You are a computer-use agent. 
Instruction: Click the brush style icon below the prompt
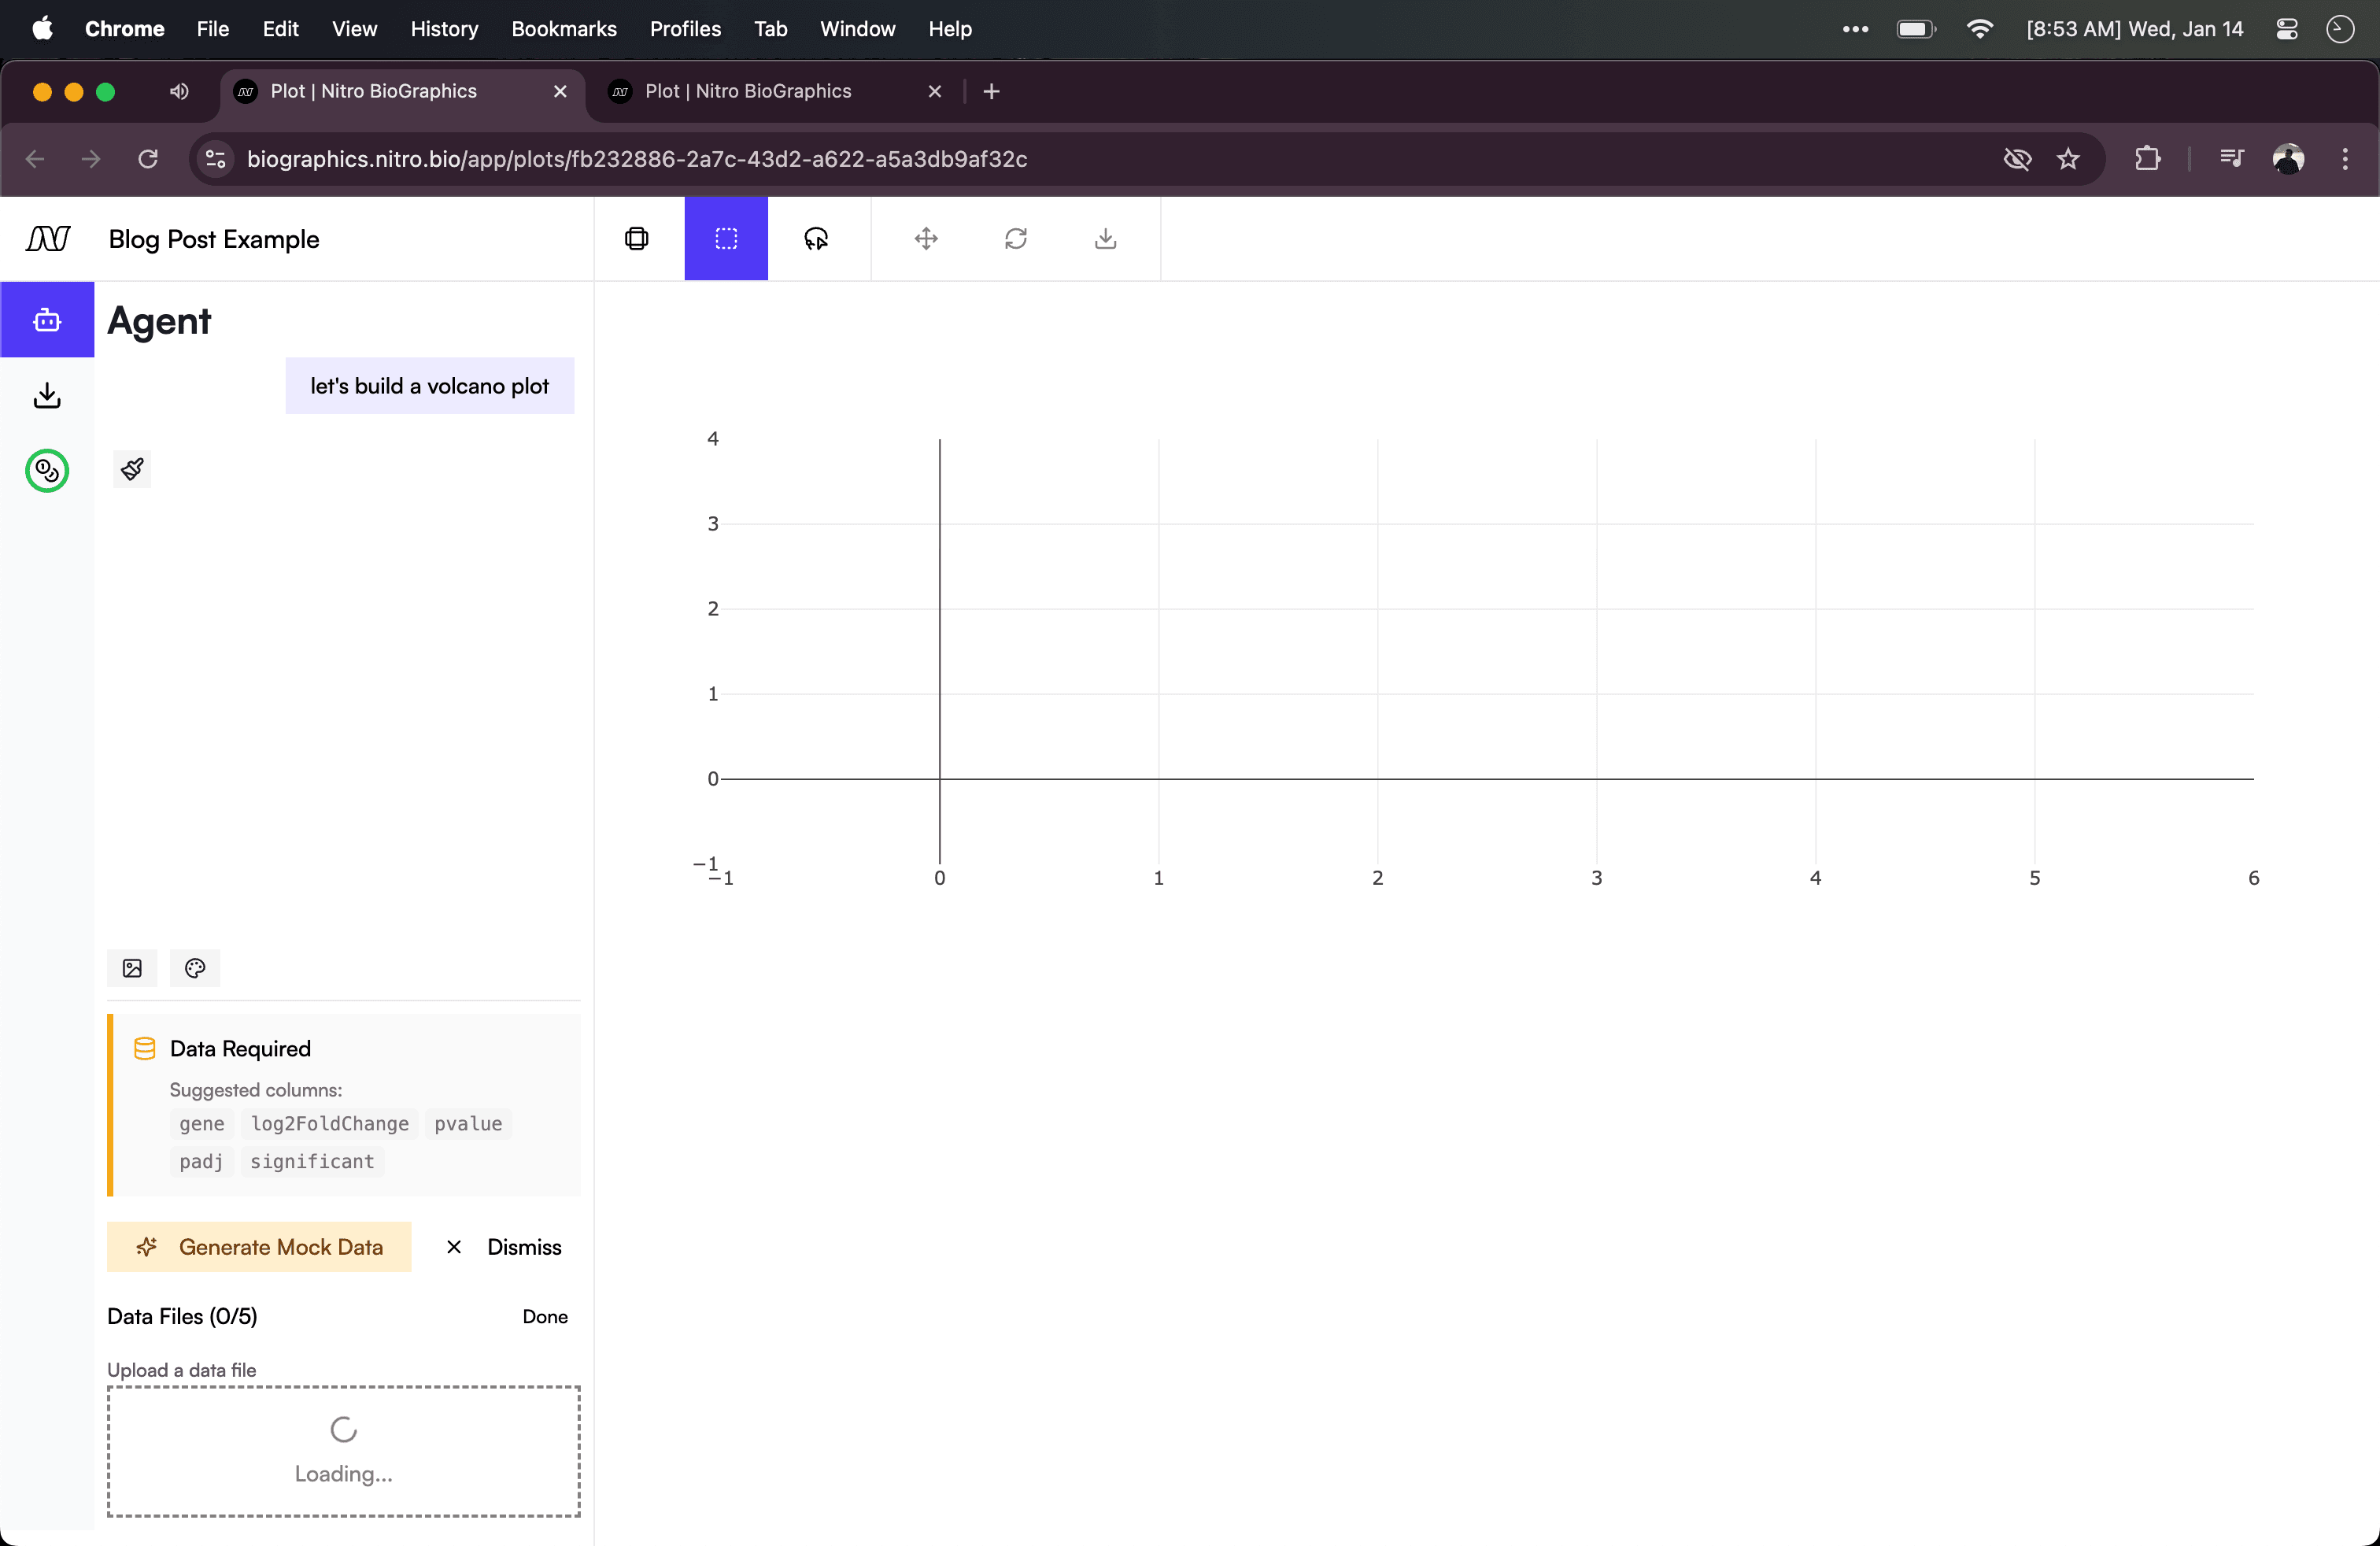pos(132,468)
